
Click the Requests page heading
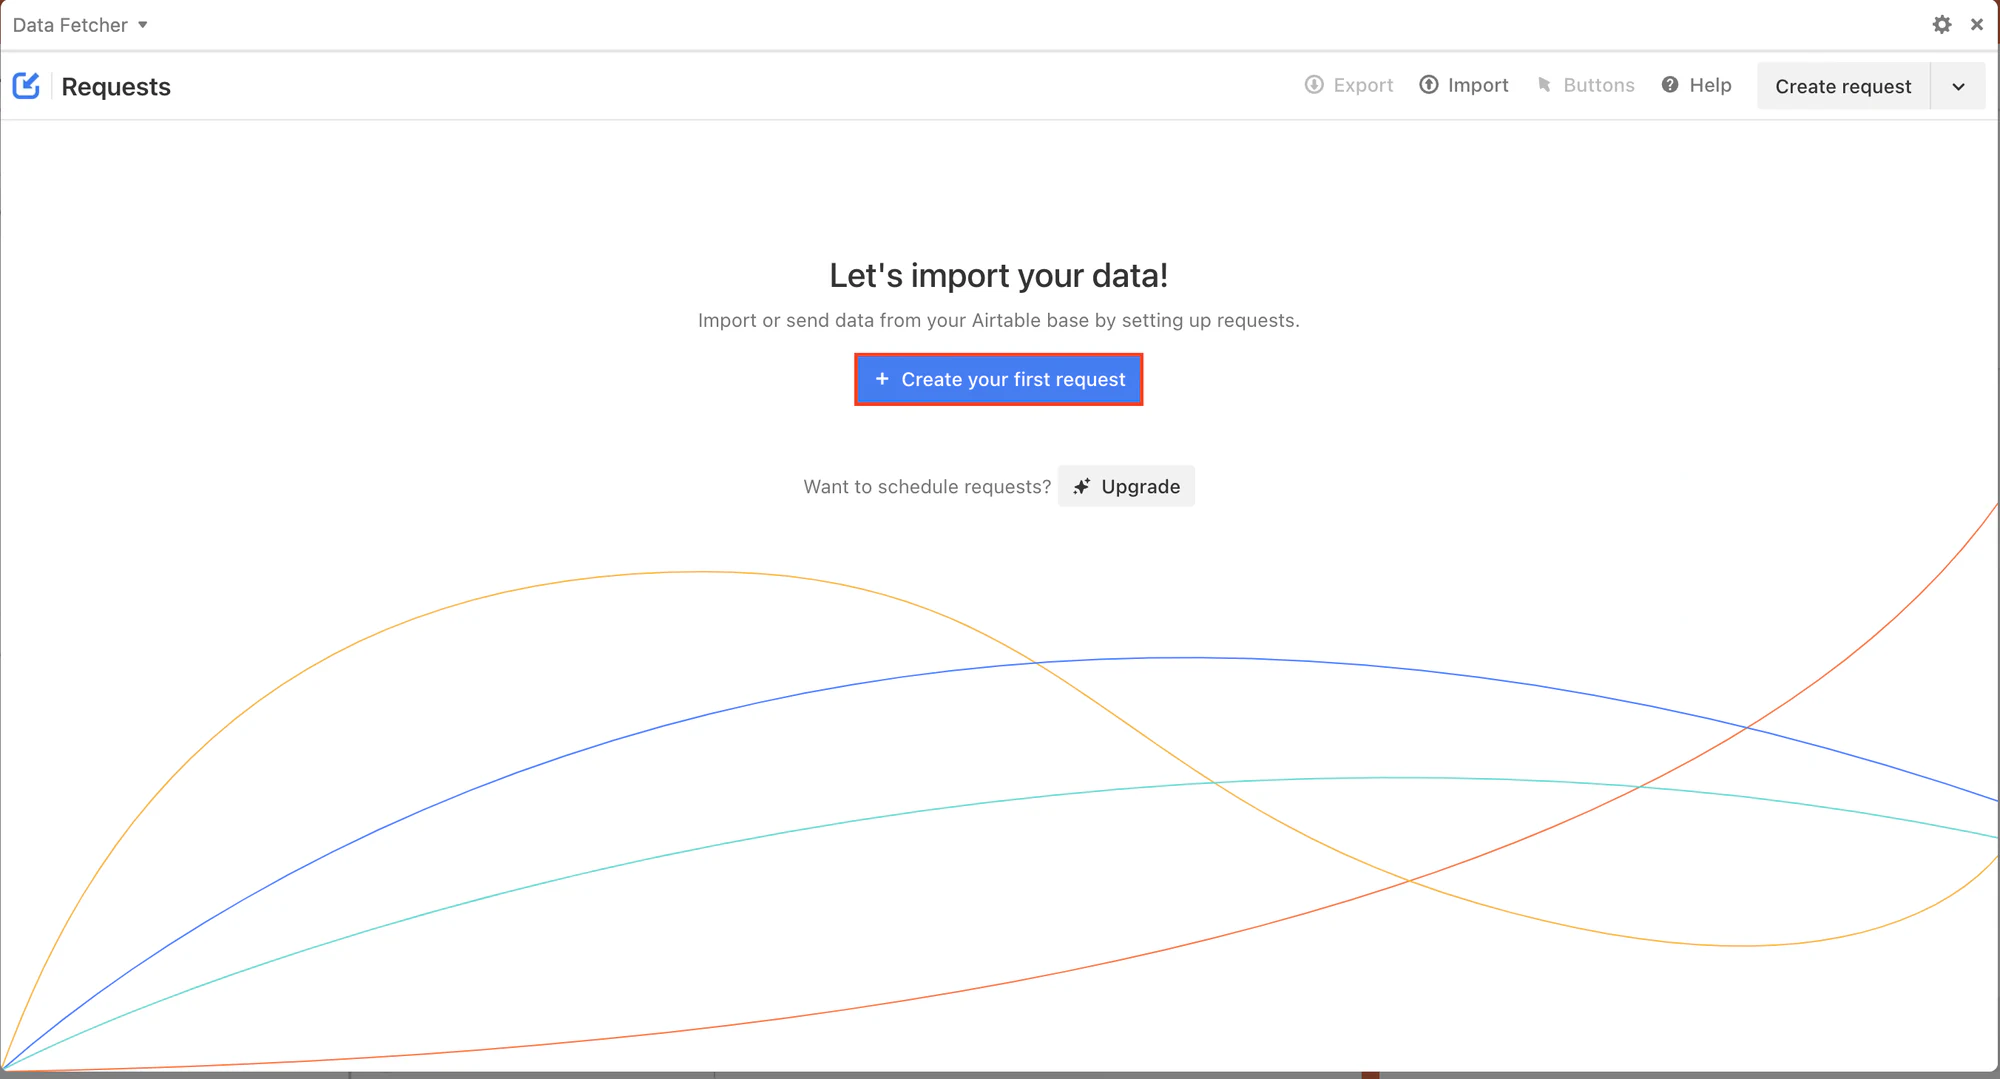tap(116, 87)
